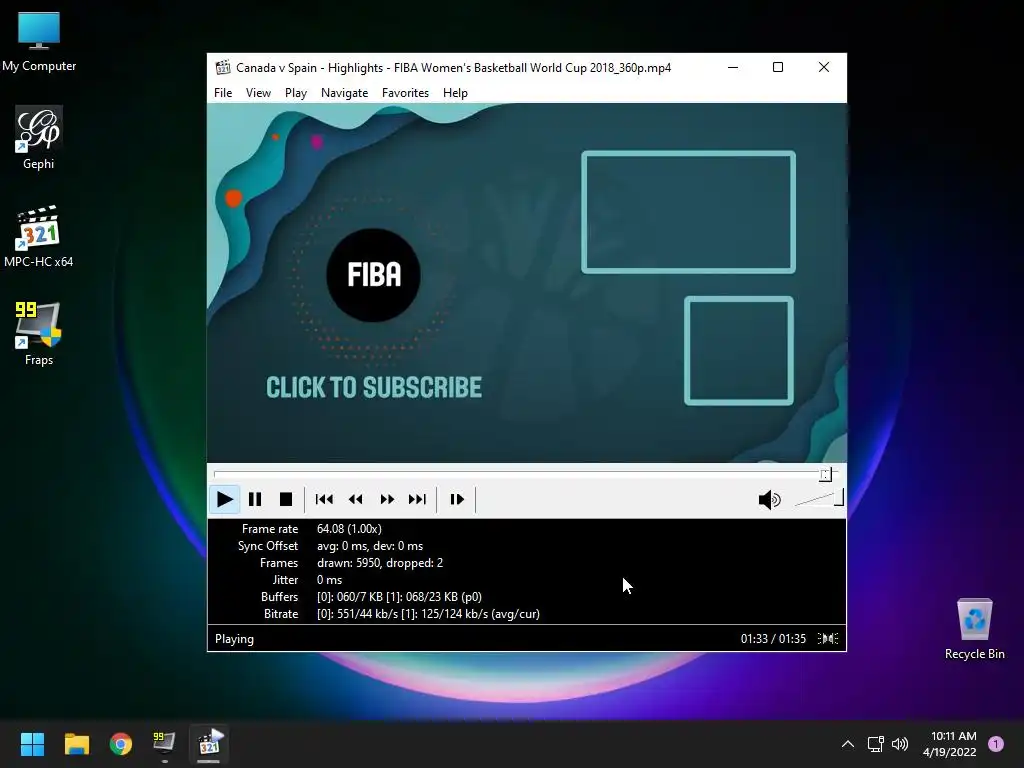Click the Sync Offset value

pyautogui.click(x=370, y=546)
